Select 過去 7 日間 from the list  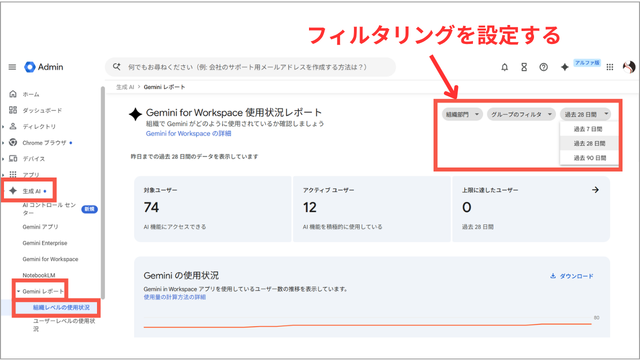coord(589,129)
